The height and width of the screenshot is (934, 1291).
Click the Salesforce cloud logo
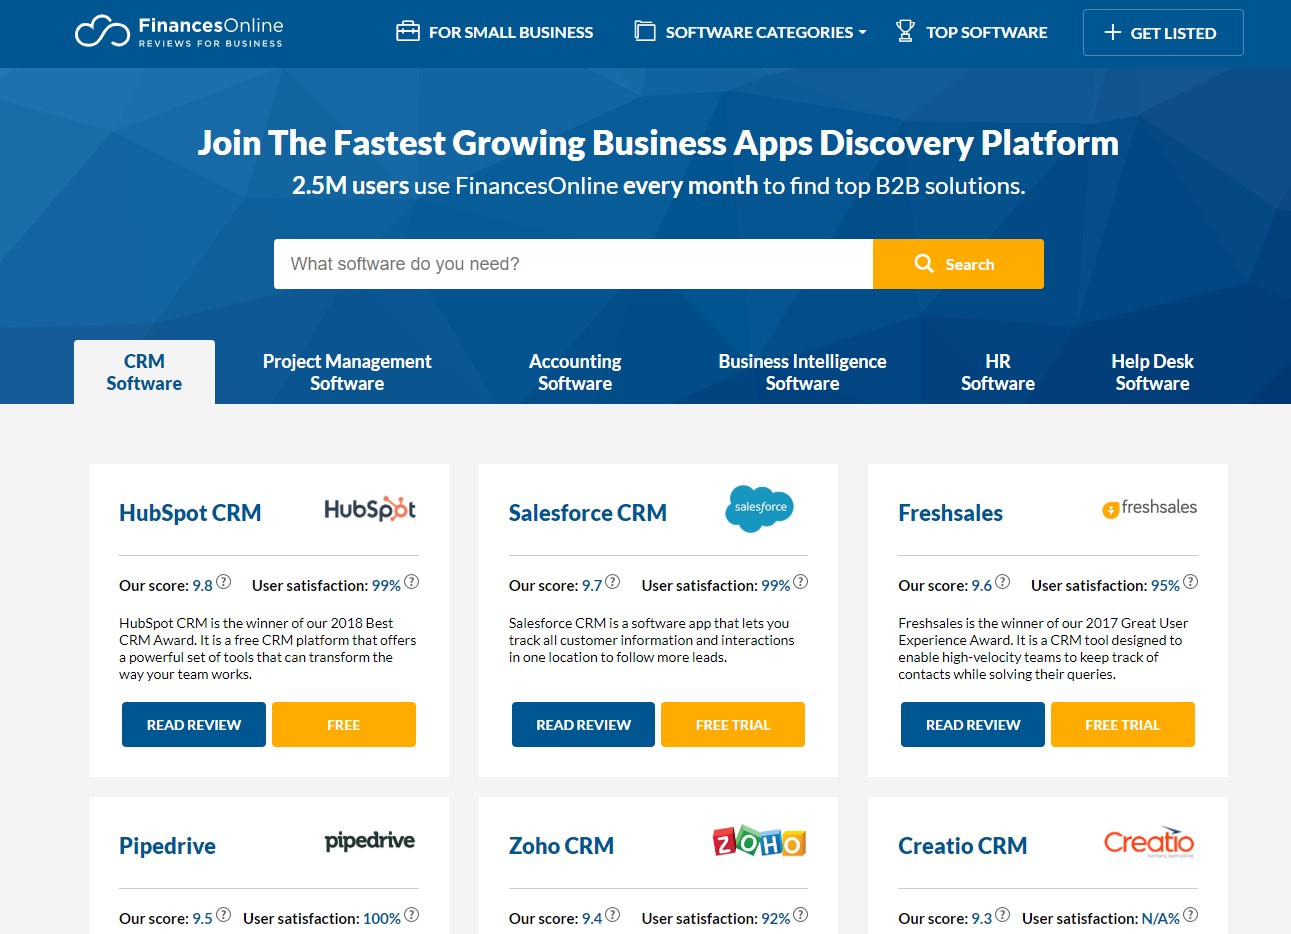pyautogui.click(x=759, y=508)
